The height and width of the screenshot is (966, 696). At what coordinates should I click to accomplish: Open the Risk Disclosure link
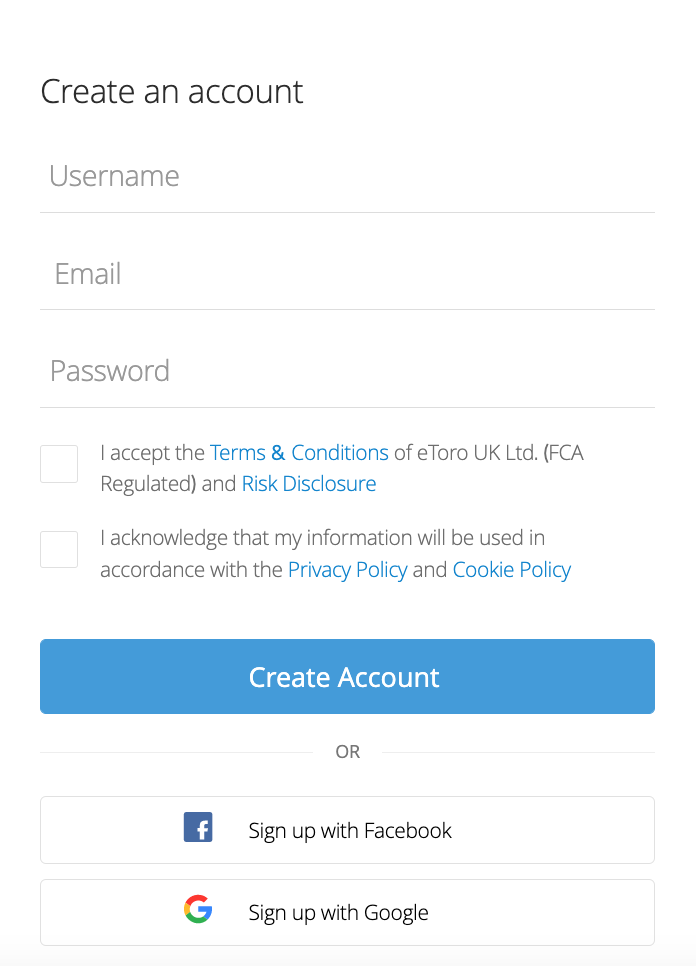309,484
